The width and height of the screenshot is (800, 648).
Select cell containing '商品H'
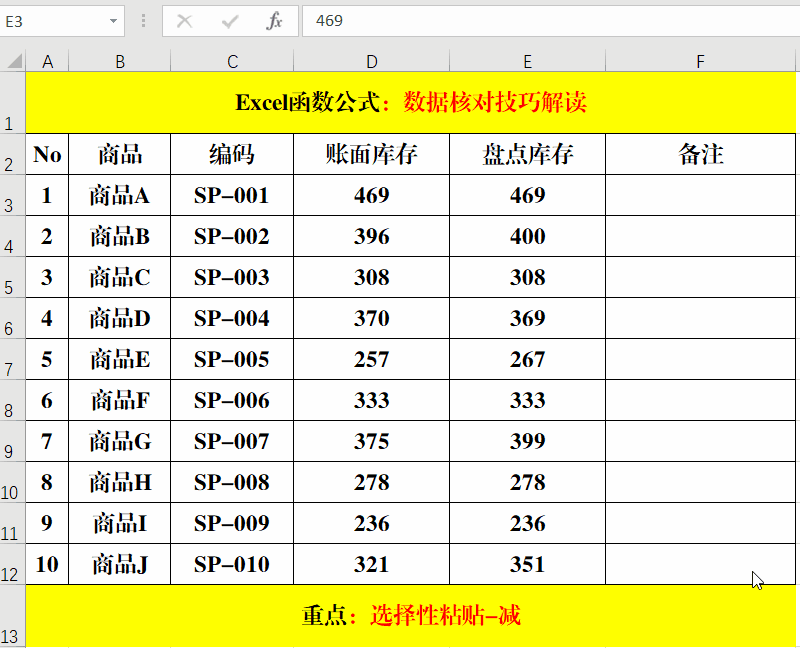(119, 482)
